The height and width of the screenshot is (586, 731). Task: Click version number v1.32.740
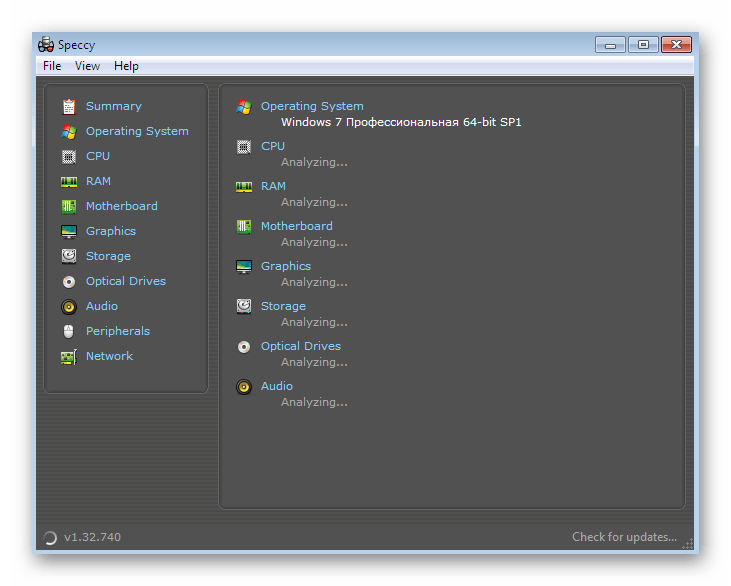click(x=92, y=537)
